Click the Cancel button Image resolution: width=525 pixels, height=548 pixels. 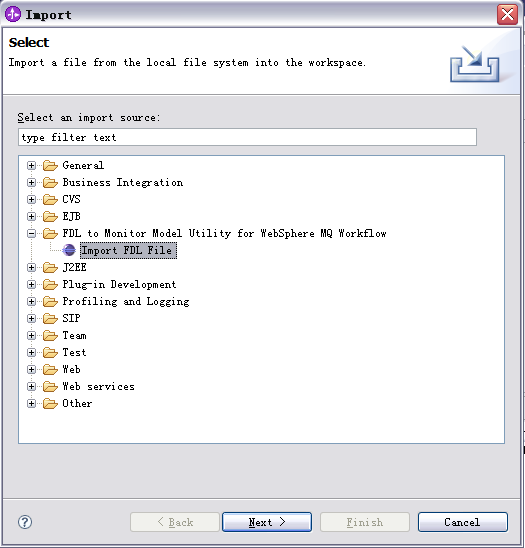pos(462,522)
